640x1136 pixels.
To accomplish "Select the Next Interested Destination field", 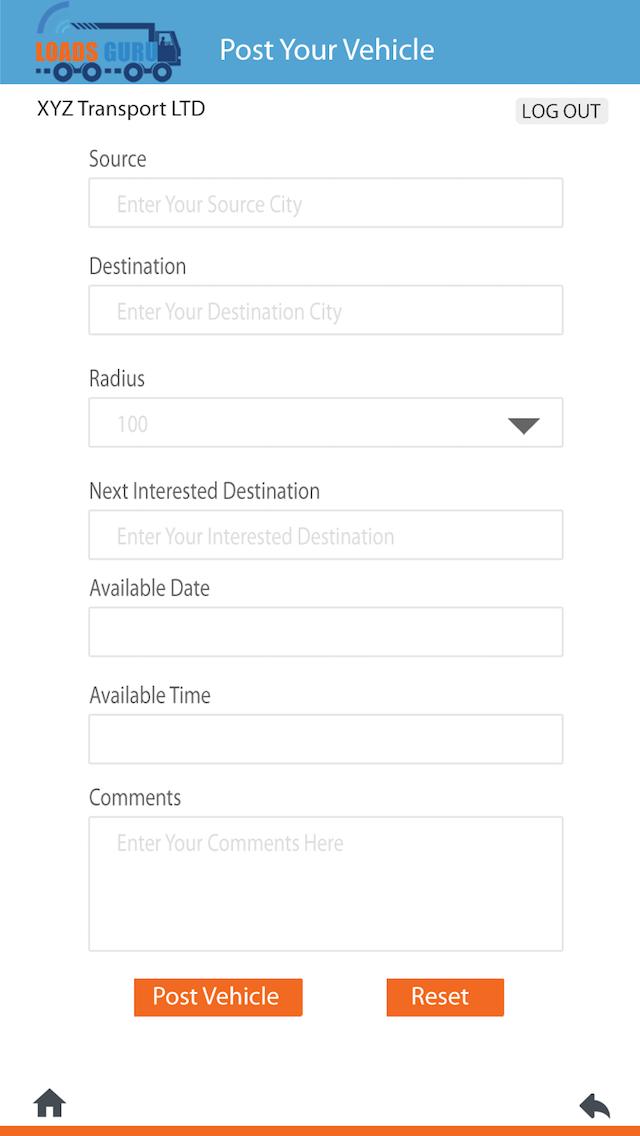I will point(325,536).
